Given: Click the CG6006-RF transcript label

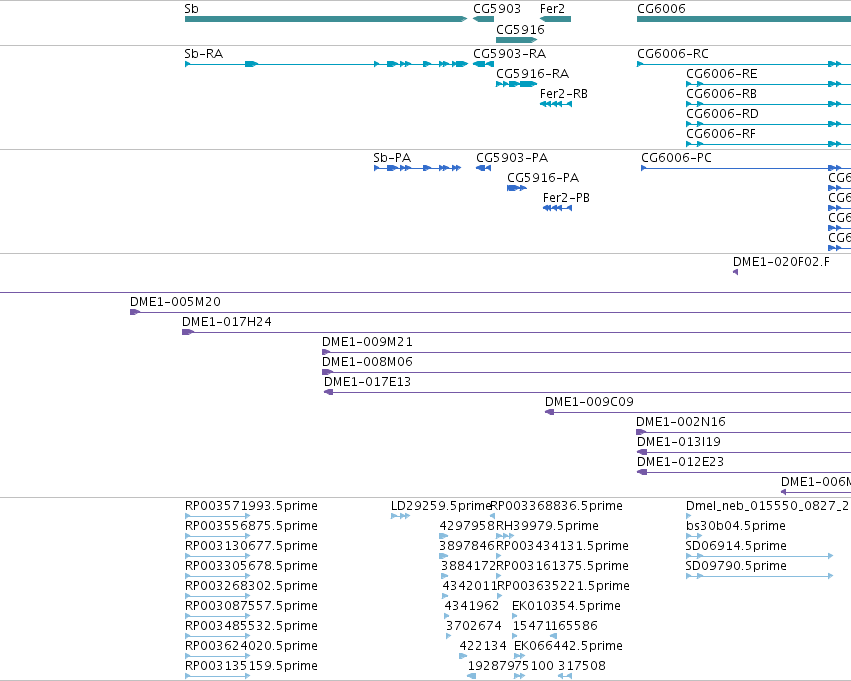Looking at the screenshot, I should click(721, 134).
